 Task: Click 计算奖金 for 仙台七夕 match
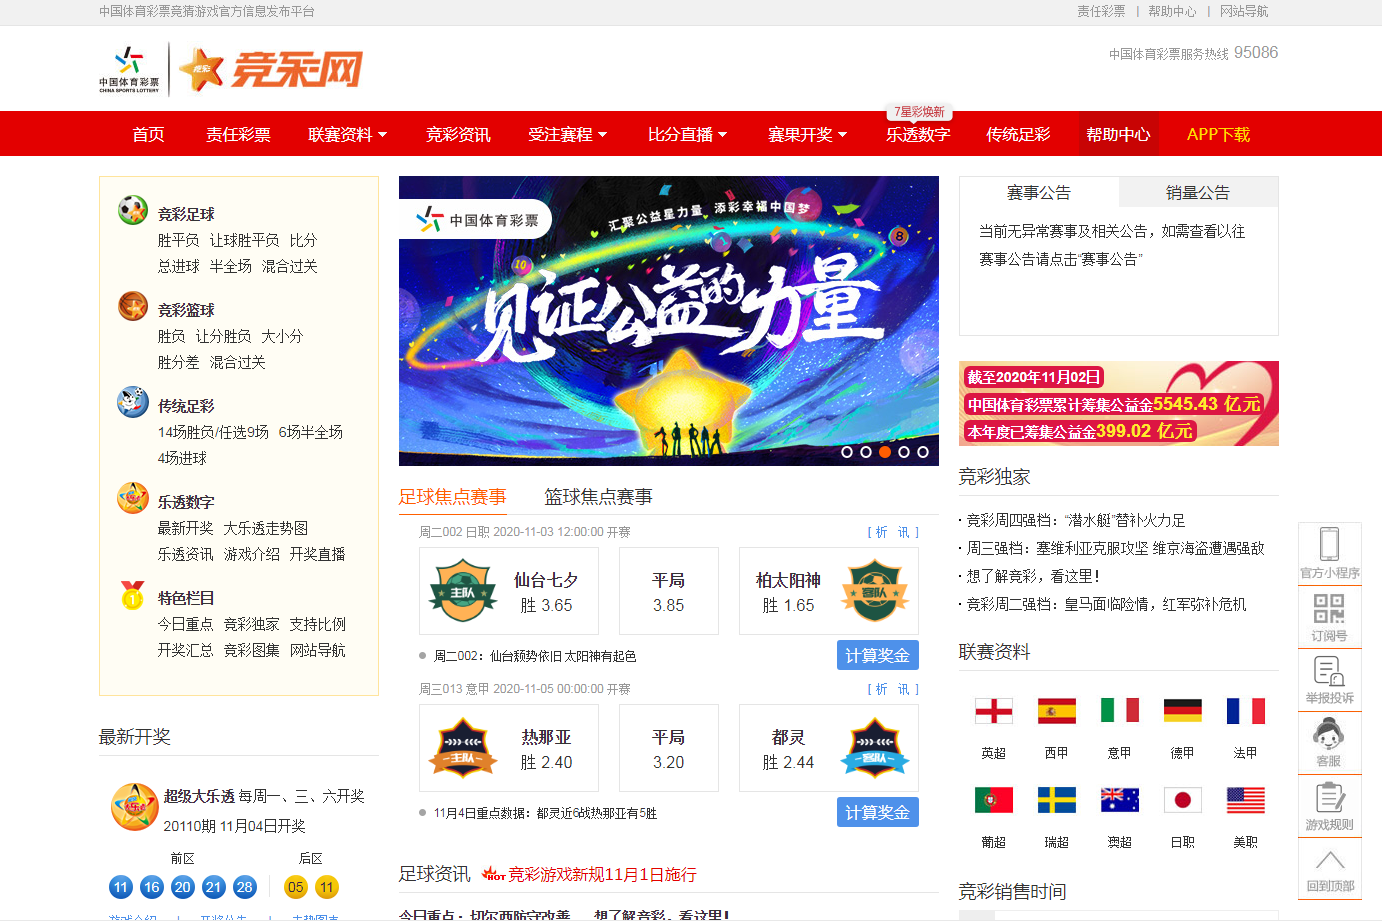tap(877, 655)
